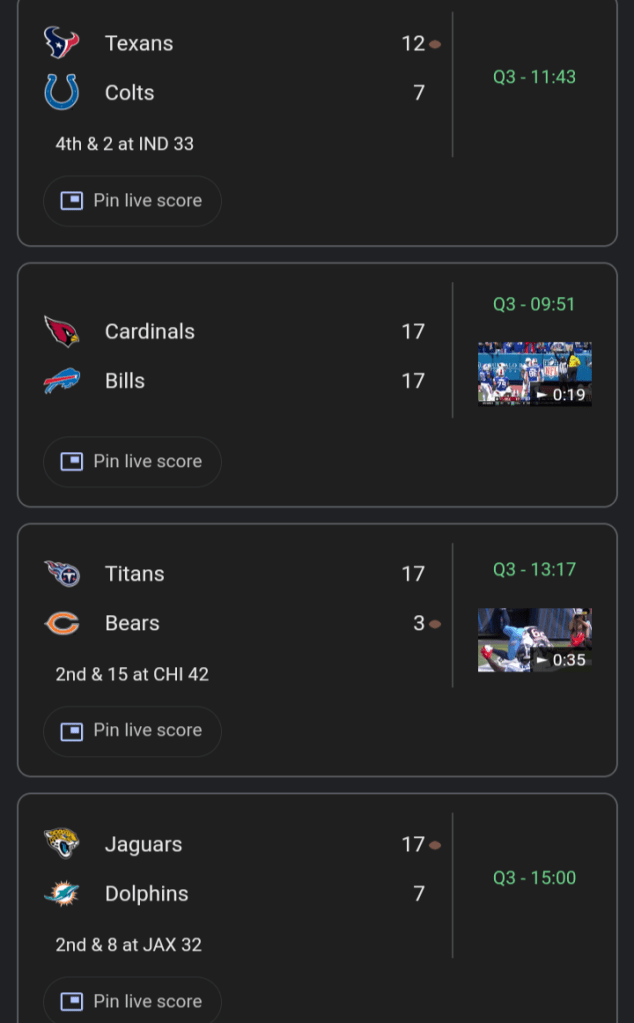Click the Tennessee Titans team logo
Image resolution: width=634 pixels, height=1023 pixels.
(61, 574)
